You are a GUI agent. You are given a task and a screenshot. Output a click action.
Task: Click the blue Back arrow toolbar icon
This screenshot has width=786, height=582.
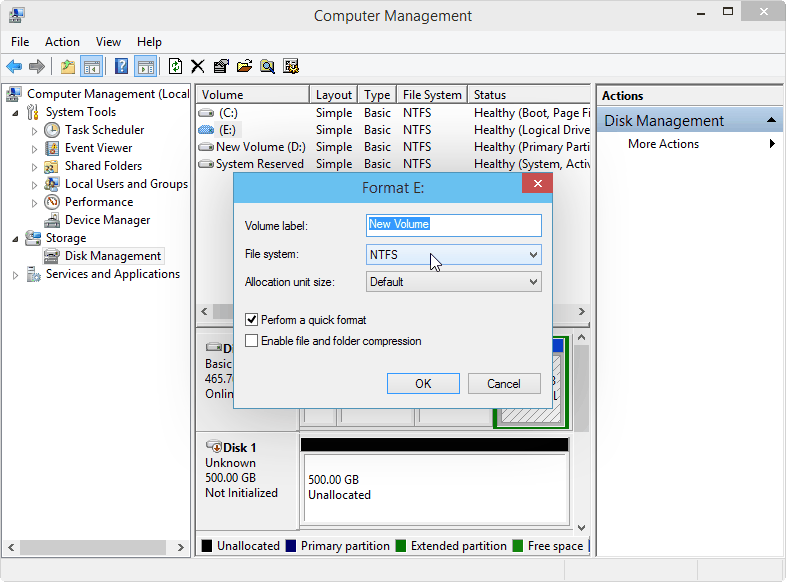point(14,66)
